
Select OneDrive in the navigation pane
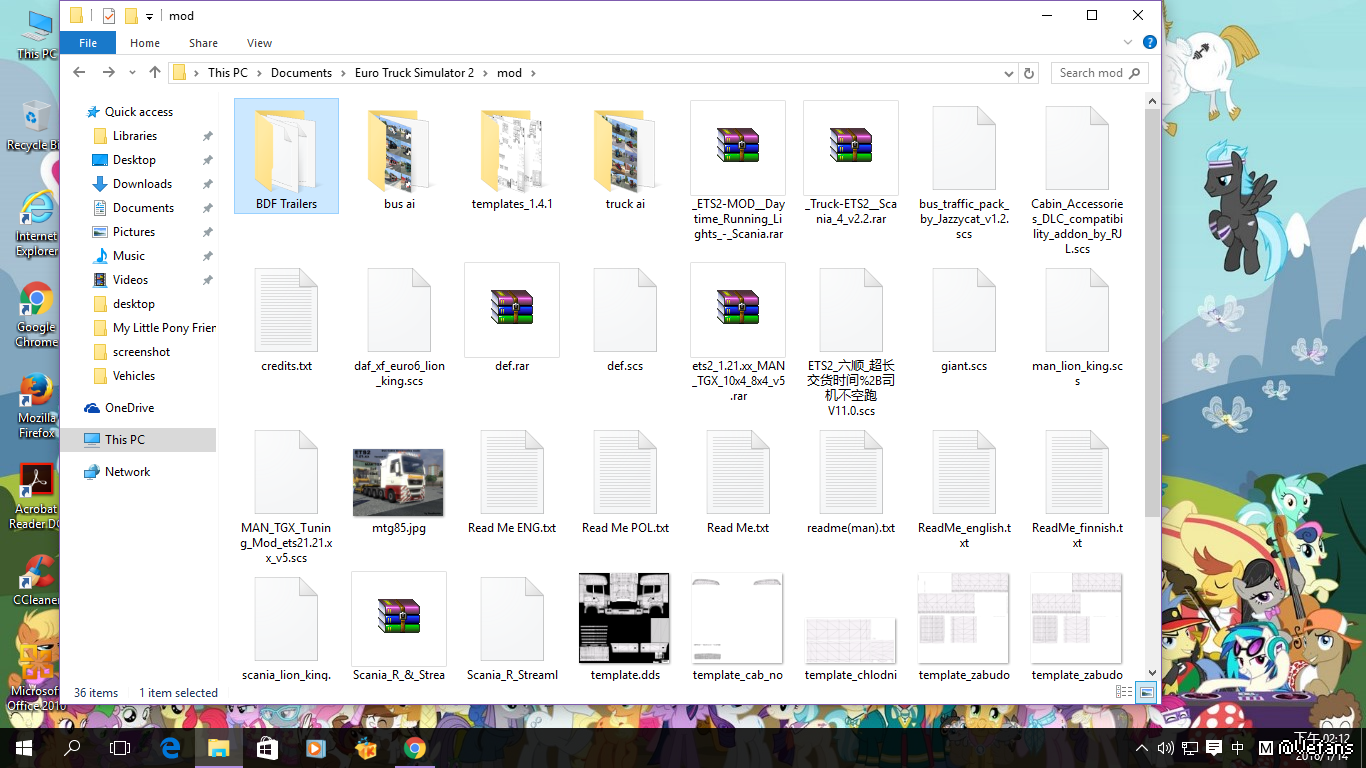coord(129,408)
